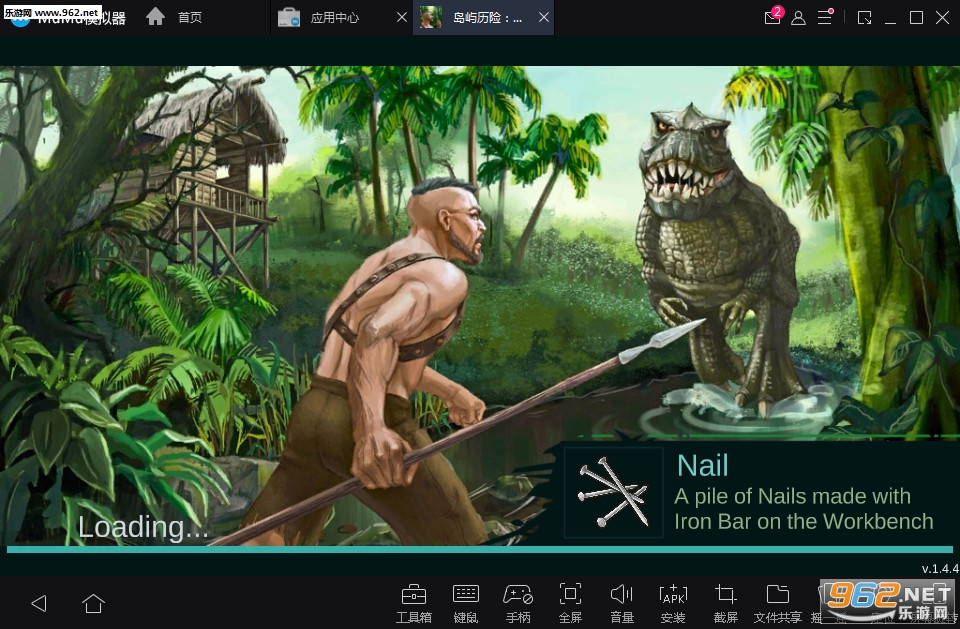Click the Android back triangle button
This screenshot has height=629, width=960.
click(39, 603)
